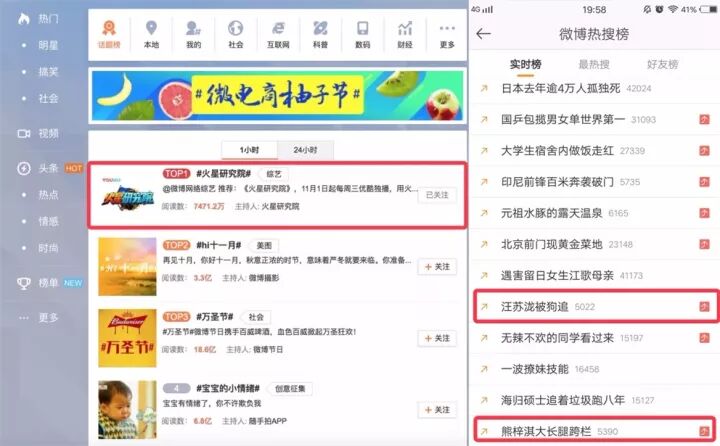Open 搞笑 in the sidebar
Image resolution: width=720 pixels, height=446 pixels.
48,72
